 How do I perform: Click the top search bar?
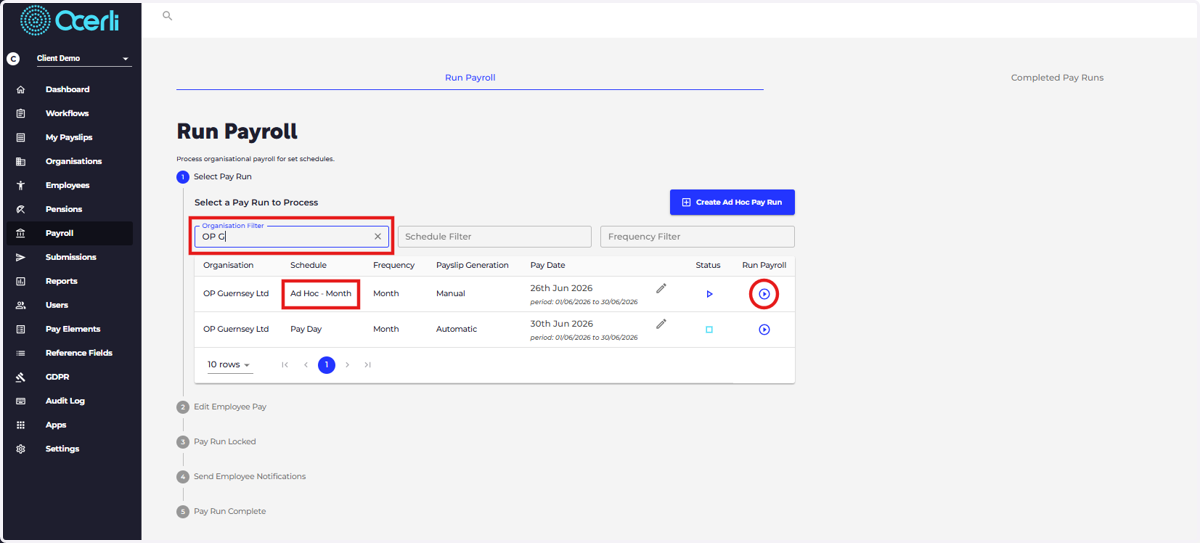click(x=670, y=16)
